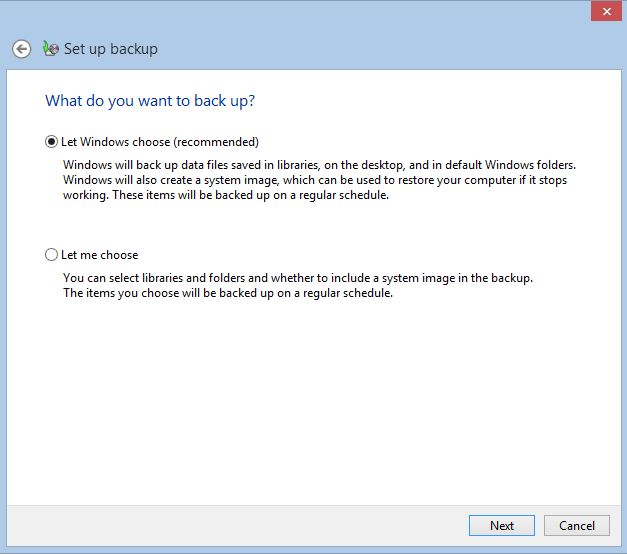
Task: Cancel the backup setup
Action: point(577,525)
